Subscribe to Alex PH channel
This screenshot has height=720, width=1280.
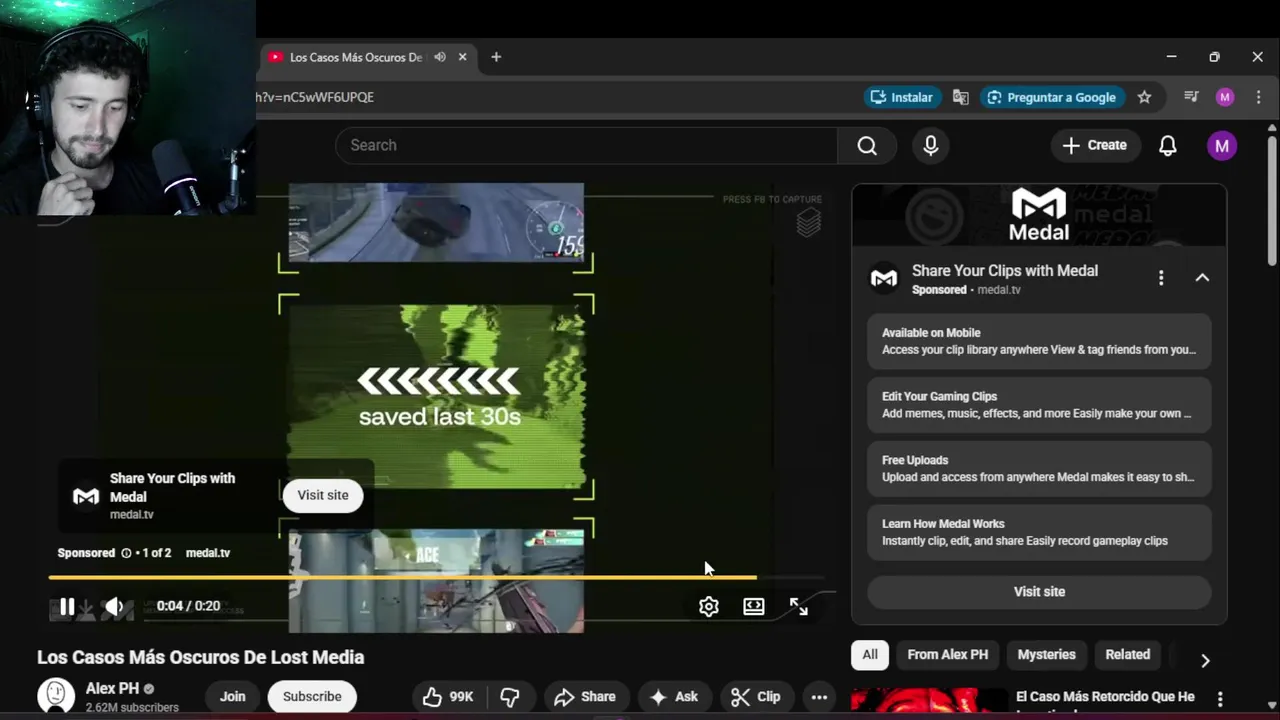(312, 697)
